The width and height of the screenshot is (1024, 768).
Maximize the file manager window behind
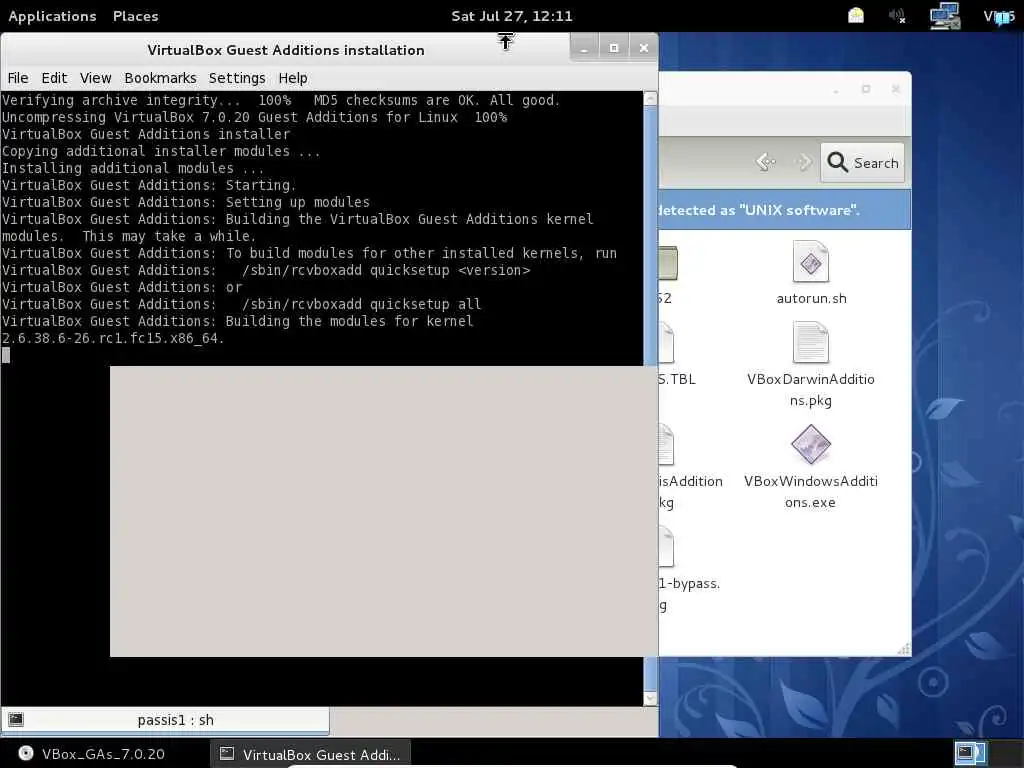(866, 89)
